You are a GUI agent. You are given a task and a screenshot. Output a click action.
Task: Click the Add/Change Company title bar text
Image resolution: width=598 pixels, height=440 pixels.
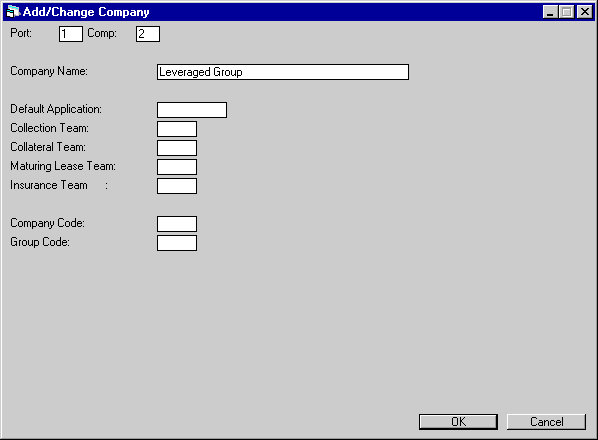pyautogui.click(x=86, y=12)
